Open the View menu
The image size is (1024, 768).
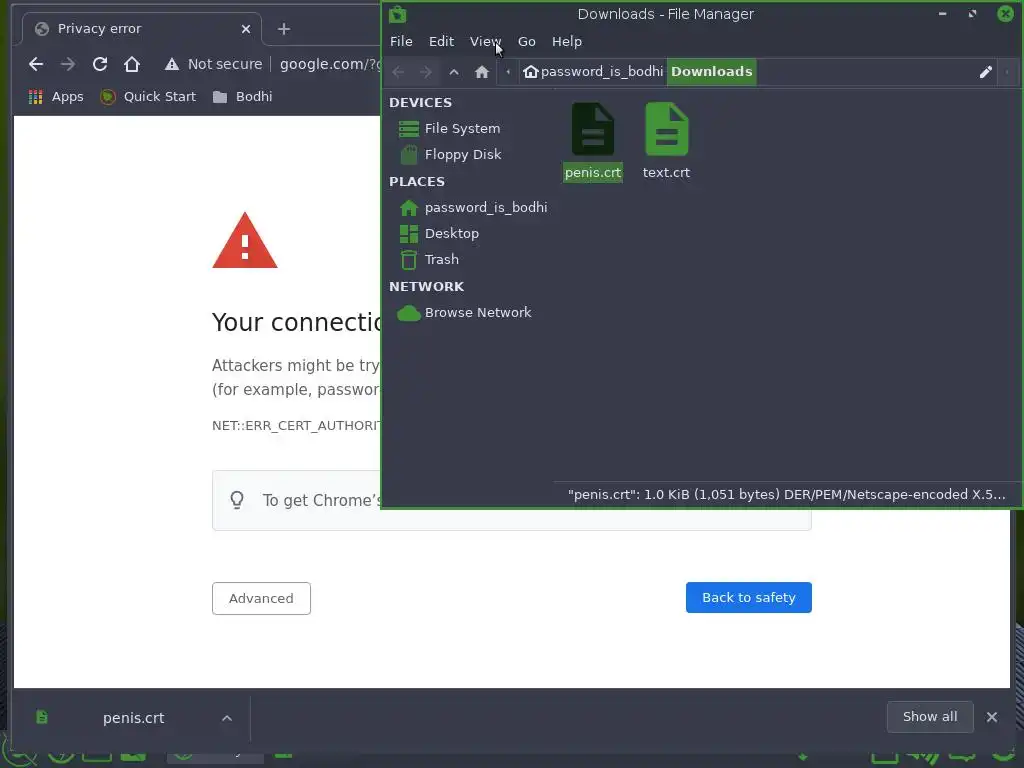(x=485, y=42)
